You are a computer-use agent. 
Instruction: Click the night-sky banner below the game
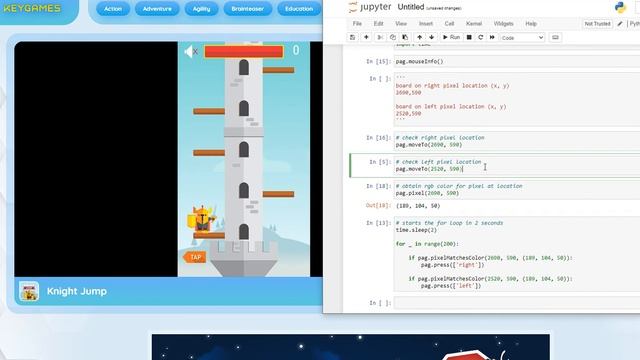tap(351, 347)
